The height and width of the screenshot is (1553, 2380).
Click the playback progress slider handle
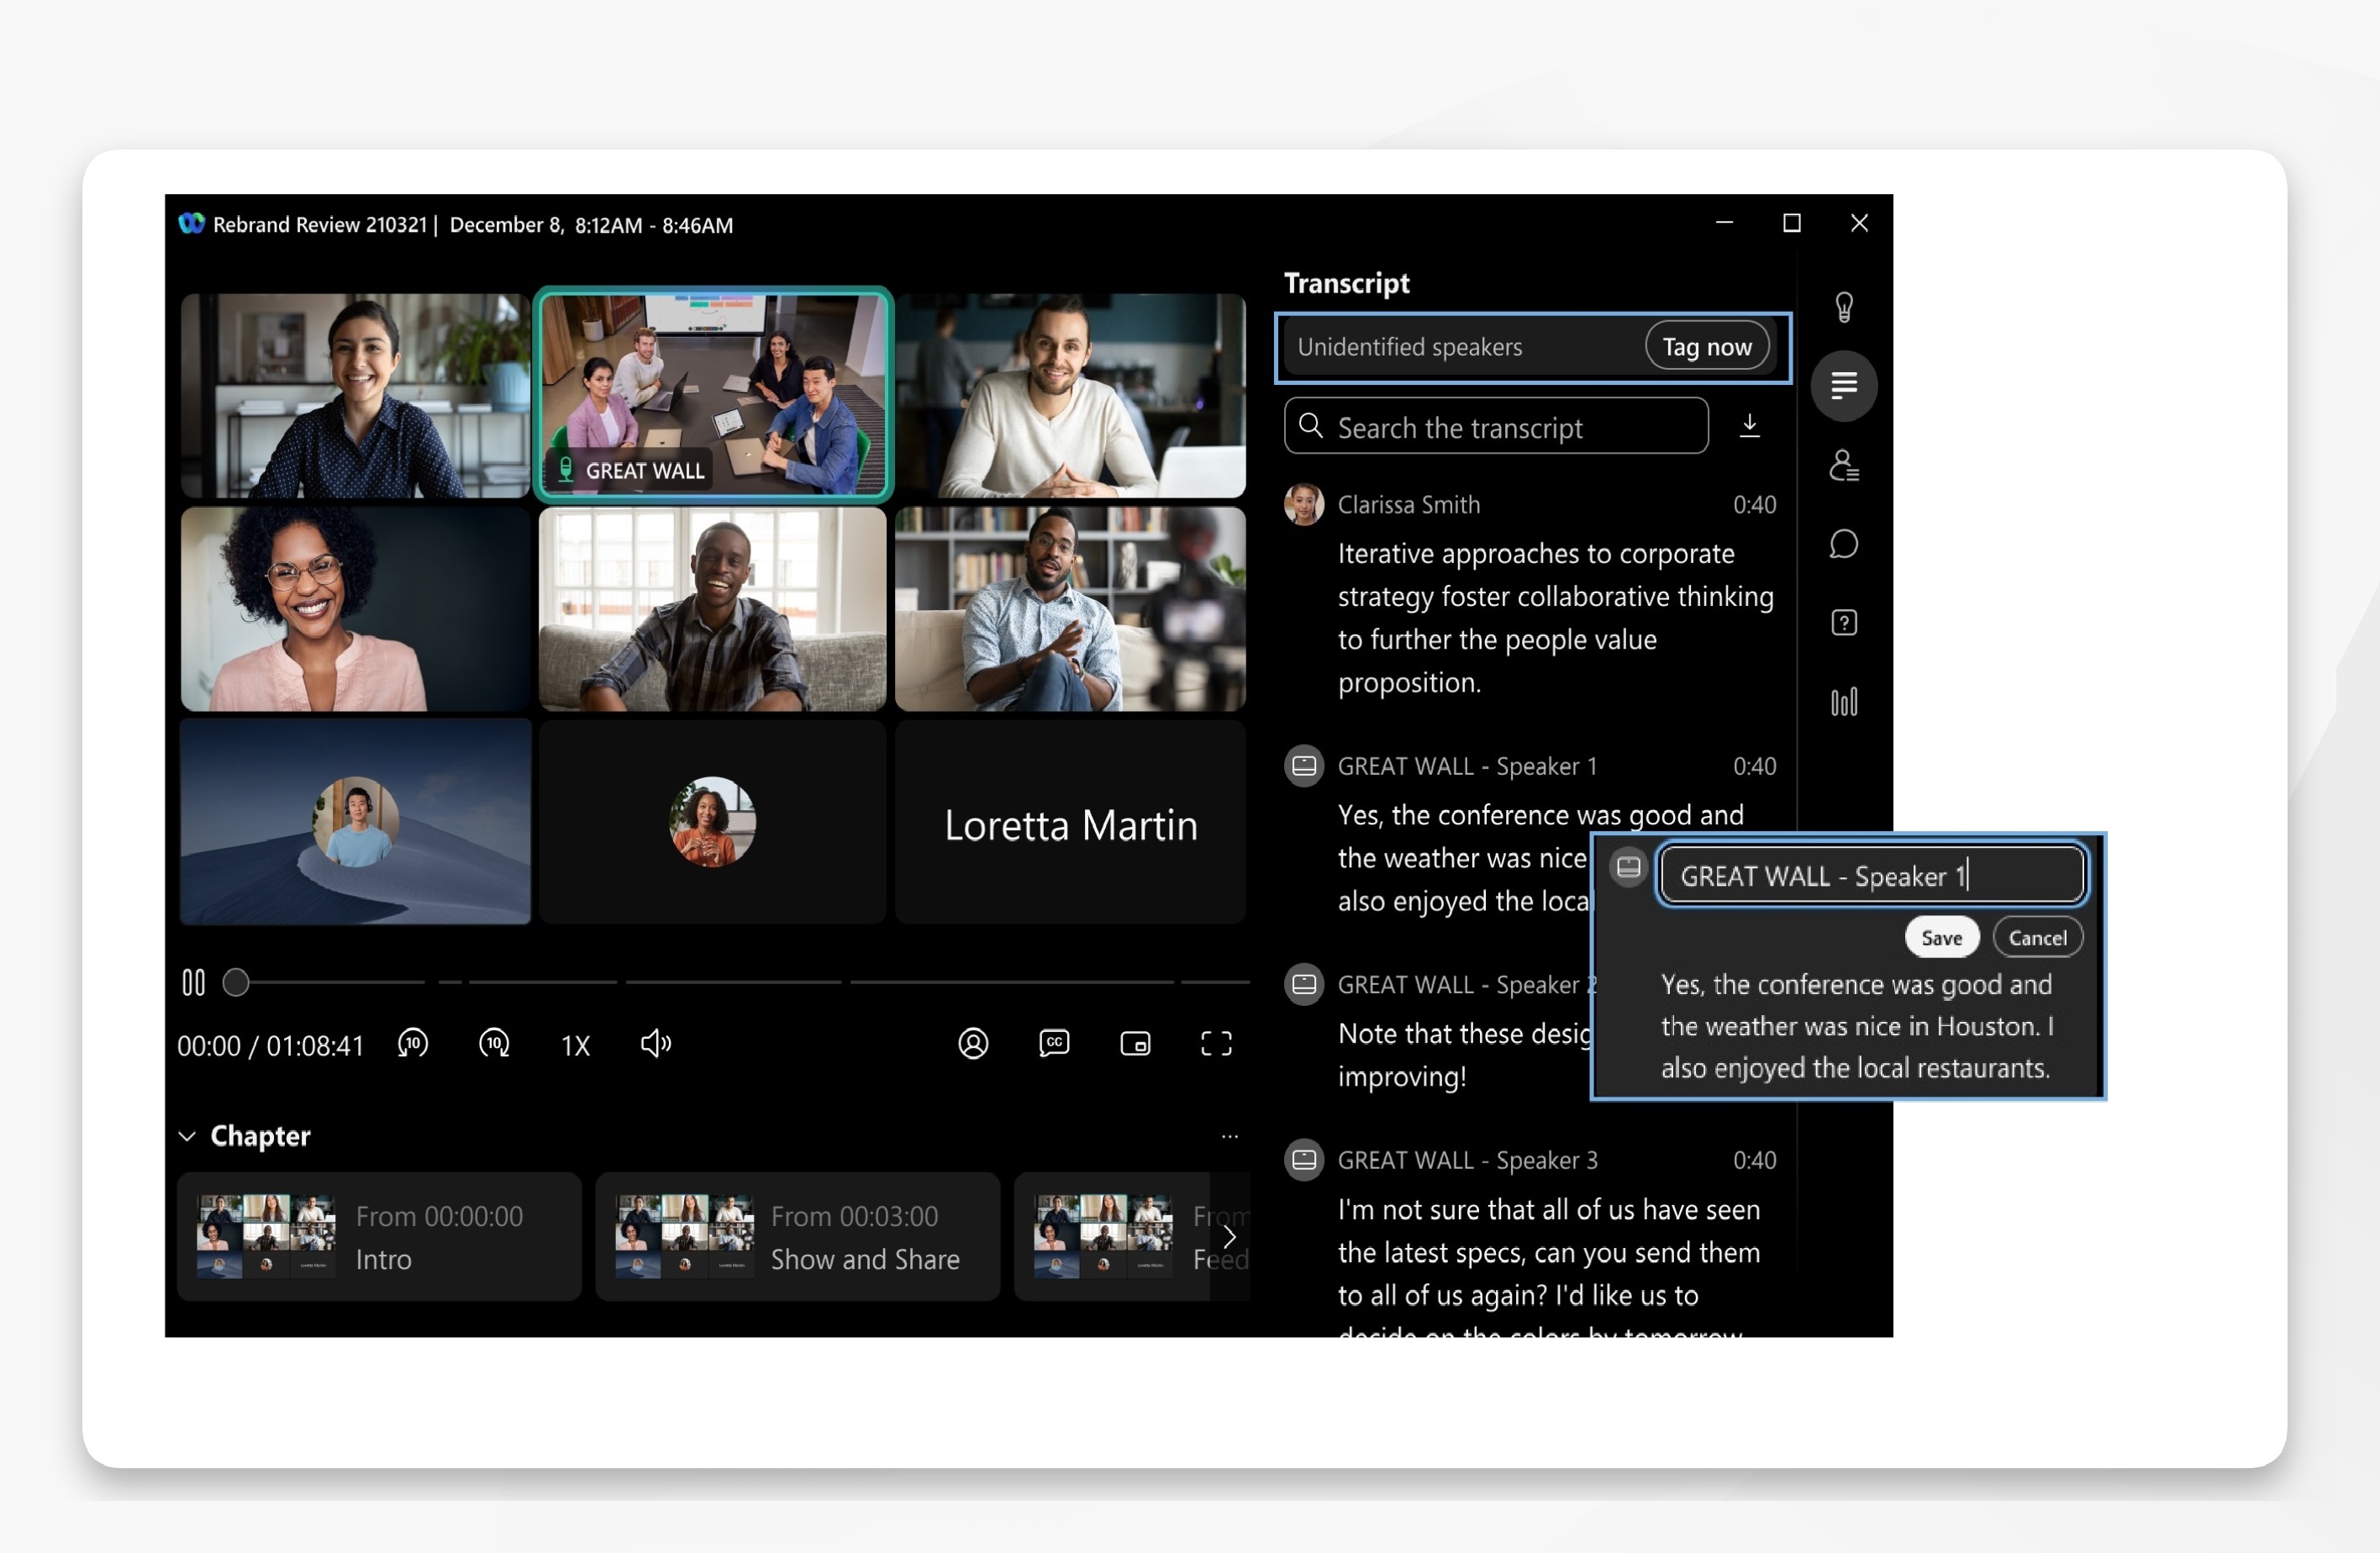coord(236,983)
